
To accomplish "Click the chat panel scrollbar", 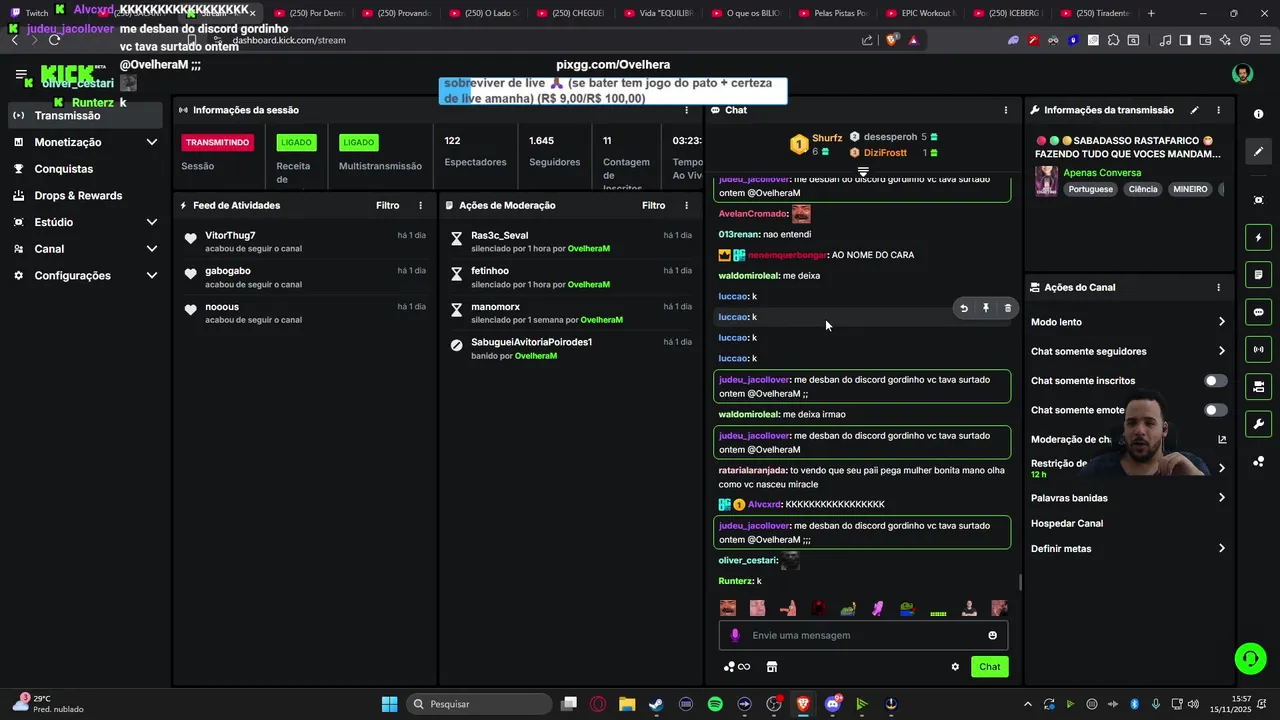I will (x=1019, y=582).
